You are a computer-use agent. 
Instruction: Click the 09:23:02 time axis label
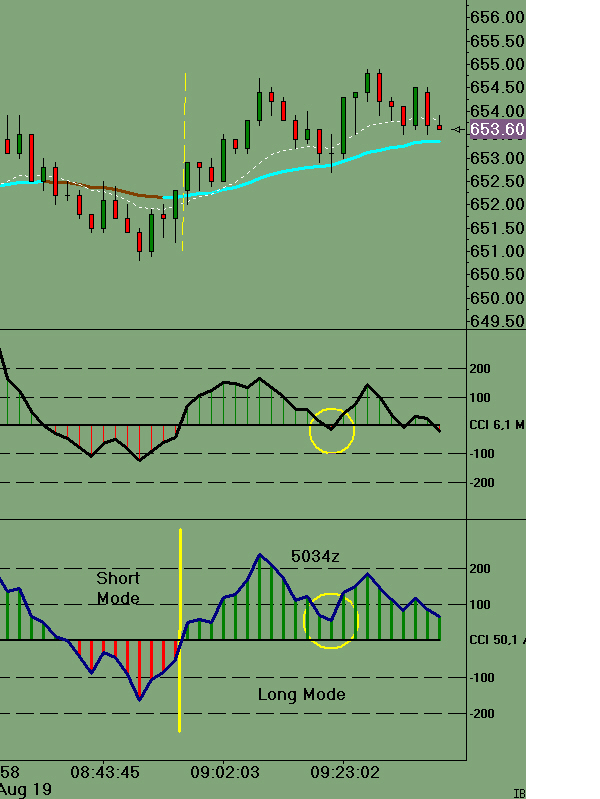[x=345, y=773]
